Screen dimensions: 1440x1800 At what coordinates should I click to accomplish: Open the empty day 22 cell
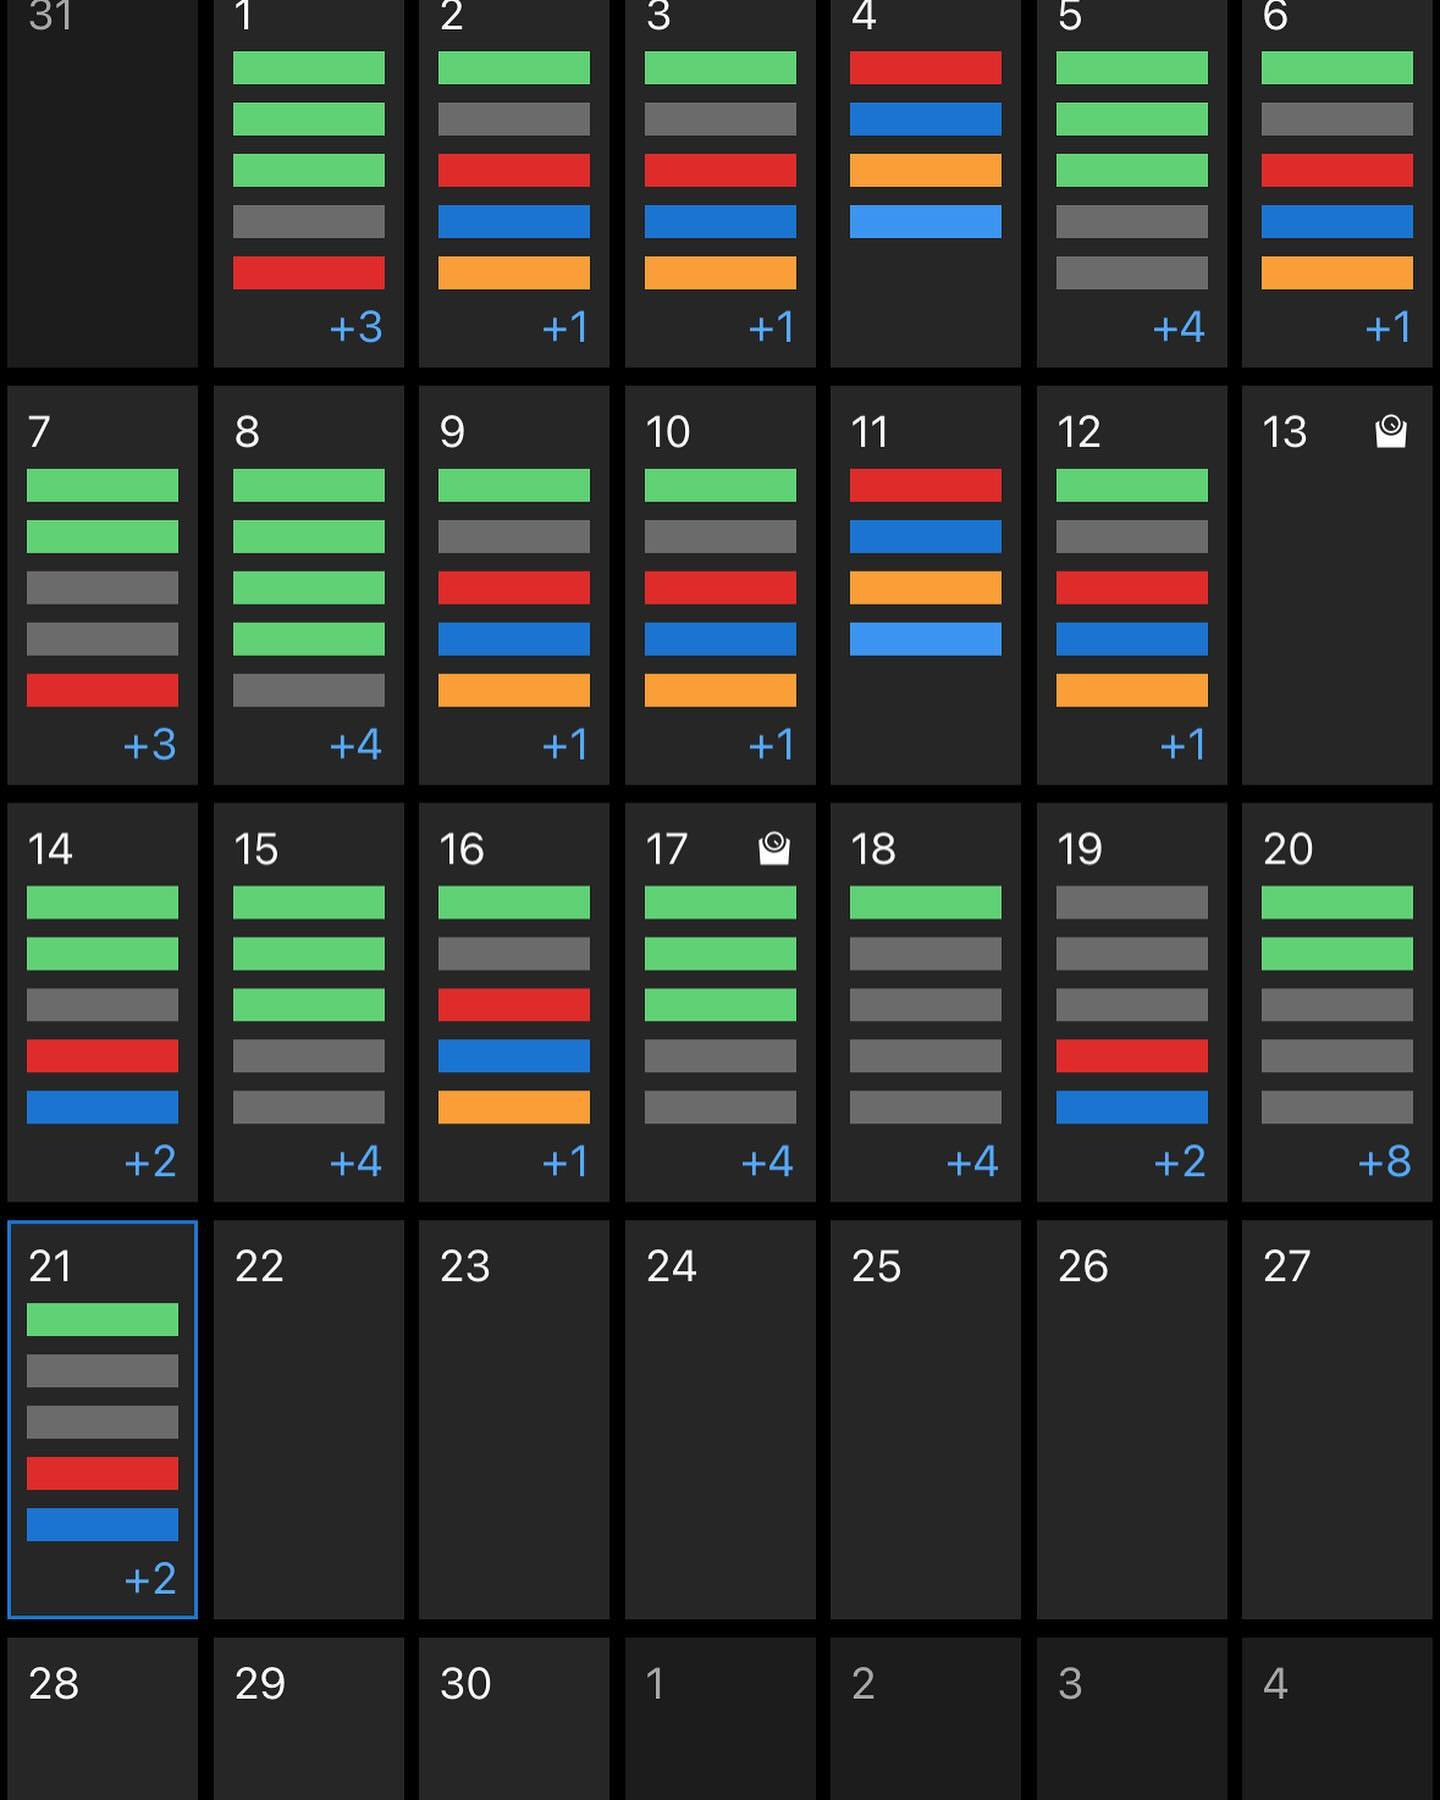308,1420
